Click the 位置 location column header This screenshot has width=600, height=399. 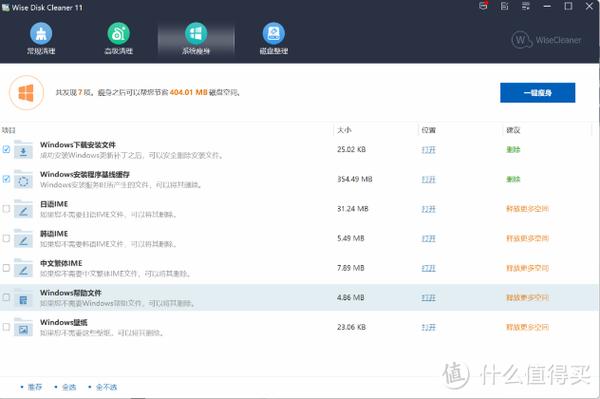pyautogui.click(x=429, y=130)
